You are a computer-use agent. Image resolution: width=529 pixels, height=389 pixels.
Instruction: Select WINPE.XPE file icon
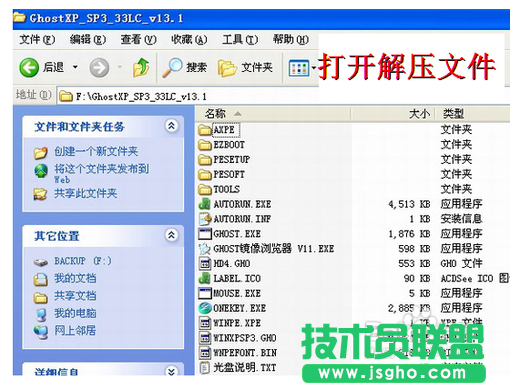pos(205,323)
